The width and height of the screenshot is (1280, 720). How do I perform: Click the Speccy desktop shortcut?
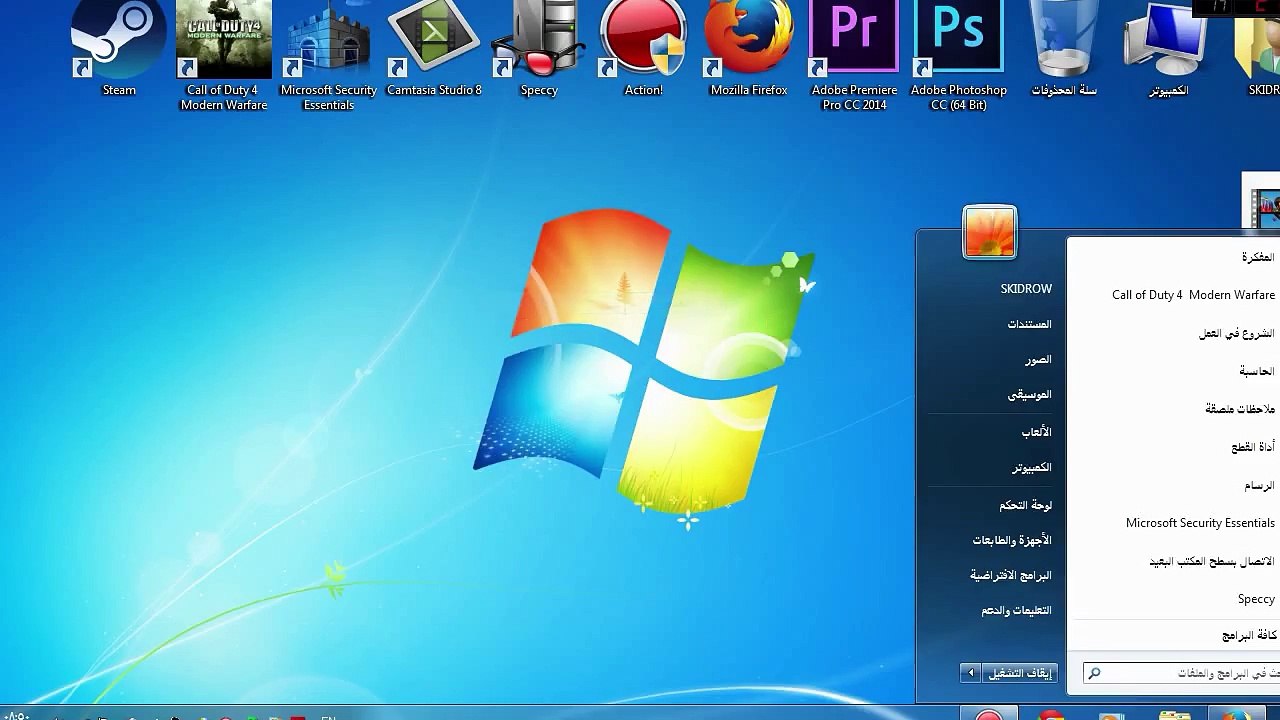[539, 48]
